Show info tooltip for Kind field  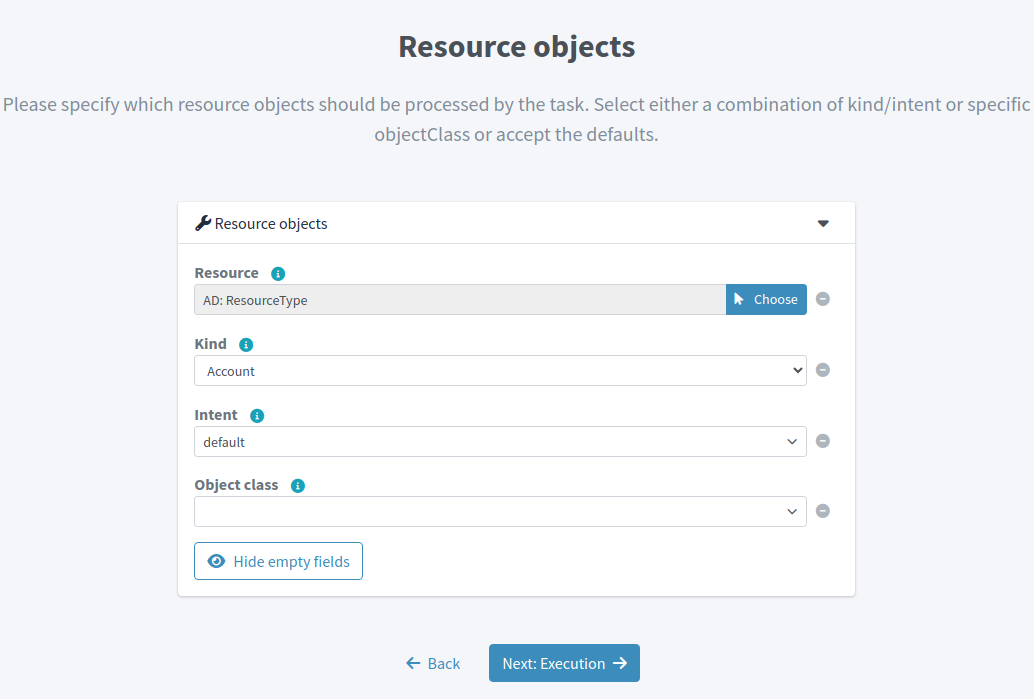coord(246,345)
